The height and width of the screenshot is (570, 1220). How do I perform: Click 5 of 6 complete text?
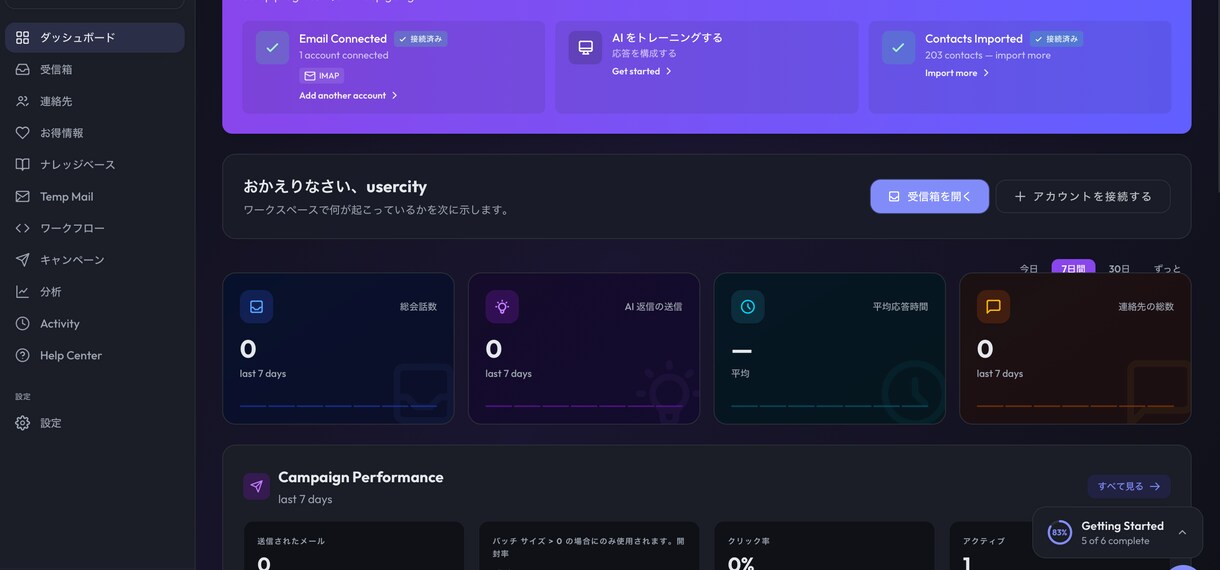(1115, 541)
